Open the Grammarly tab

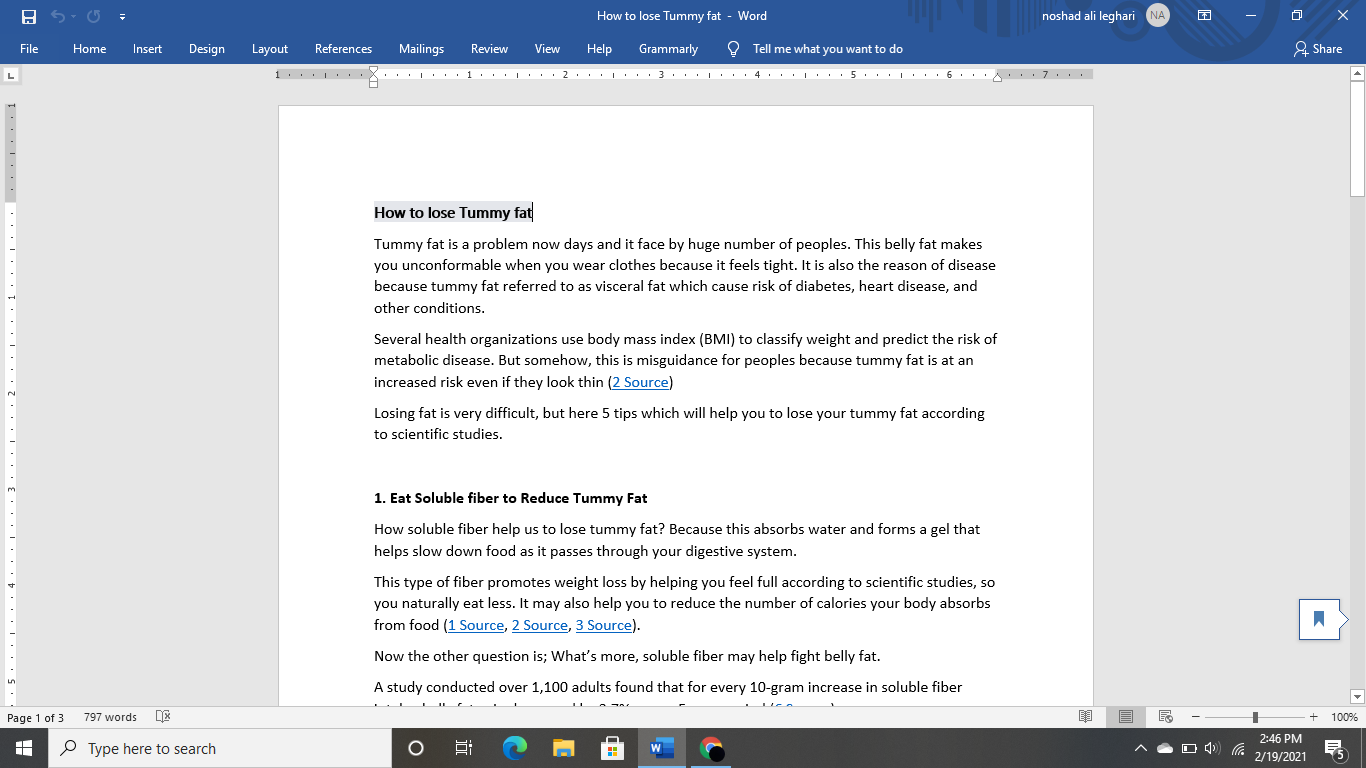tap(668, 48)
